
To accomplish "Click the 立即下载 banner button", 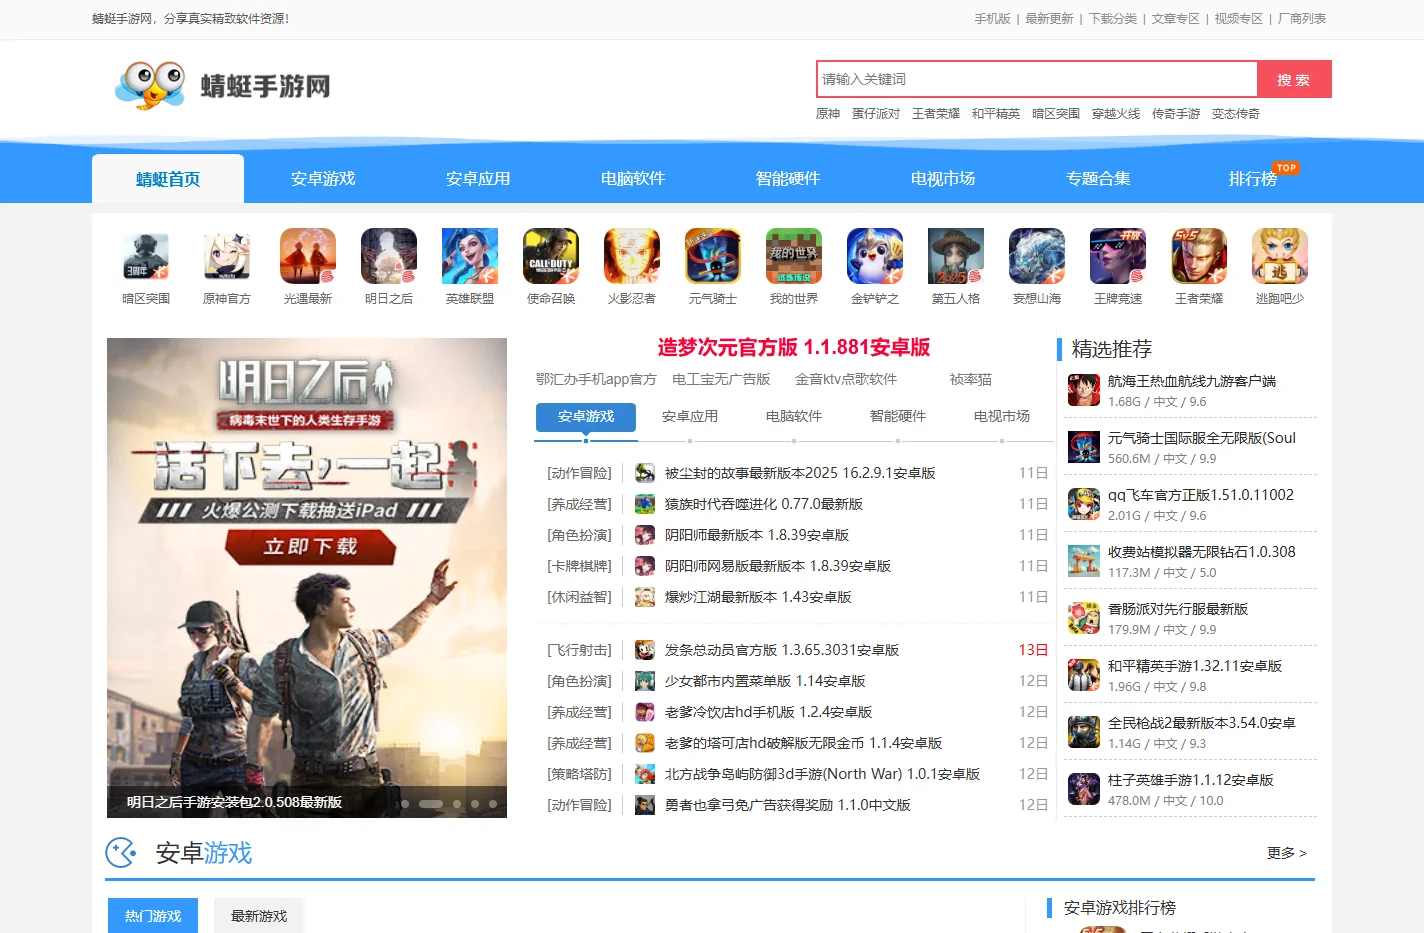I will pos(310,547).
